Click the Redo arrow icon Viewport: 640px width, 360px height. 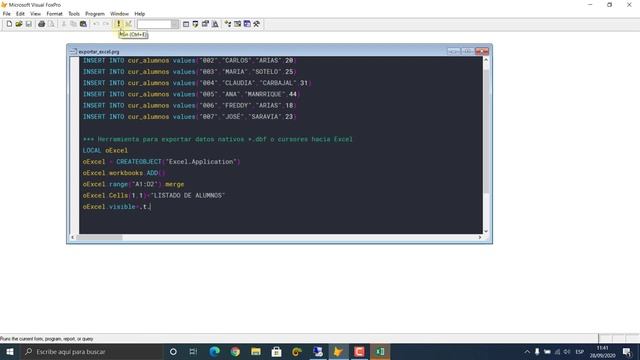(106, 24)
